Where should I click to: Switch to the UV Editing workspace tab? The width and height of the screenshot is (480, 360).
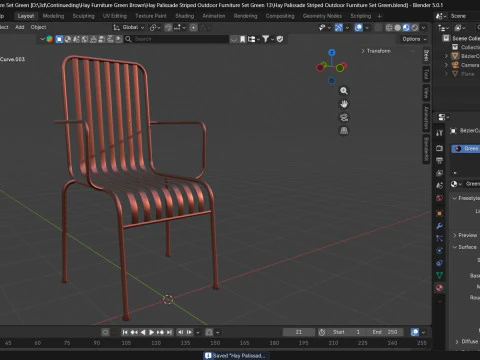[x=115, y=16]
